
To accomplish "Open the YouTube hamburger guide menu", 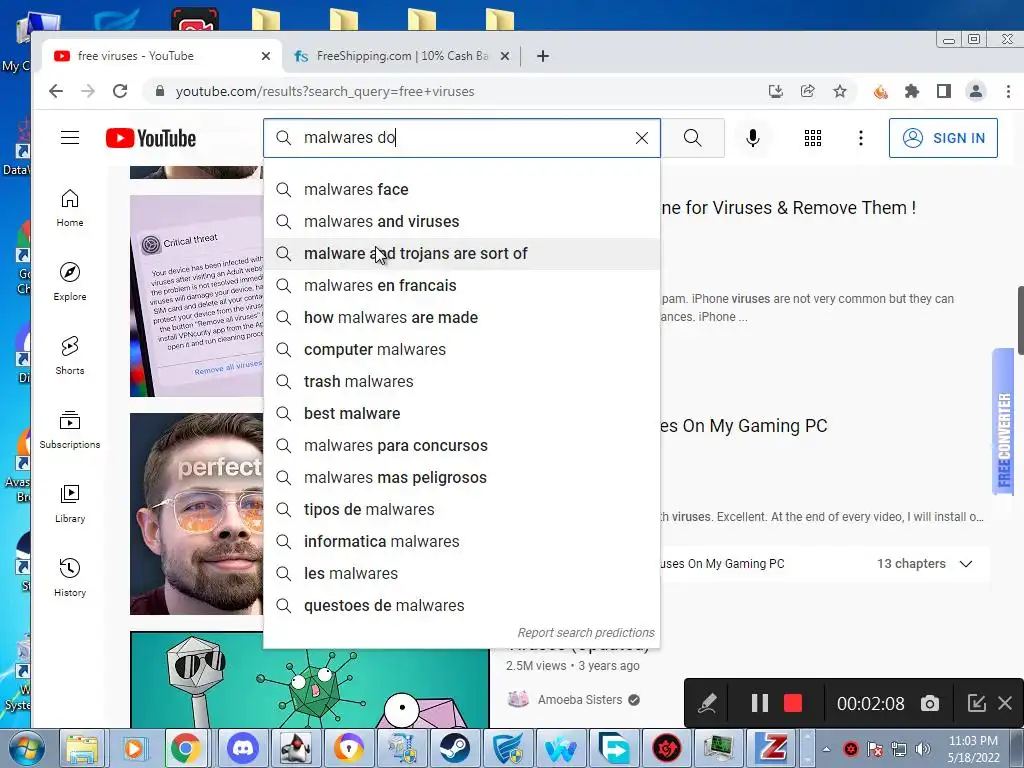I will click(70, 138).
